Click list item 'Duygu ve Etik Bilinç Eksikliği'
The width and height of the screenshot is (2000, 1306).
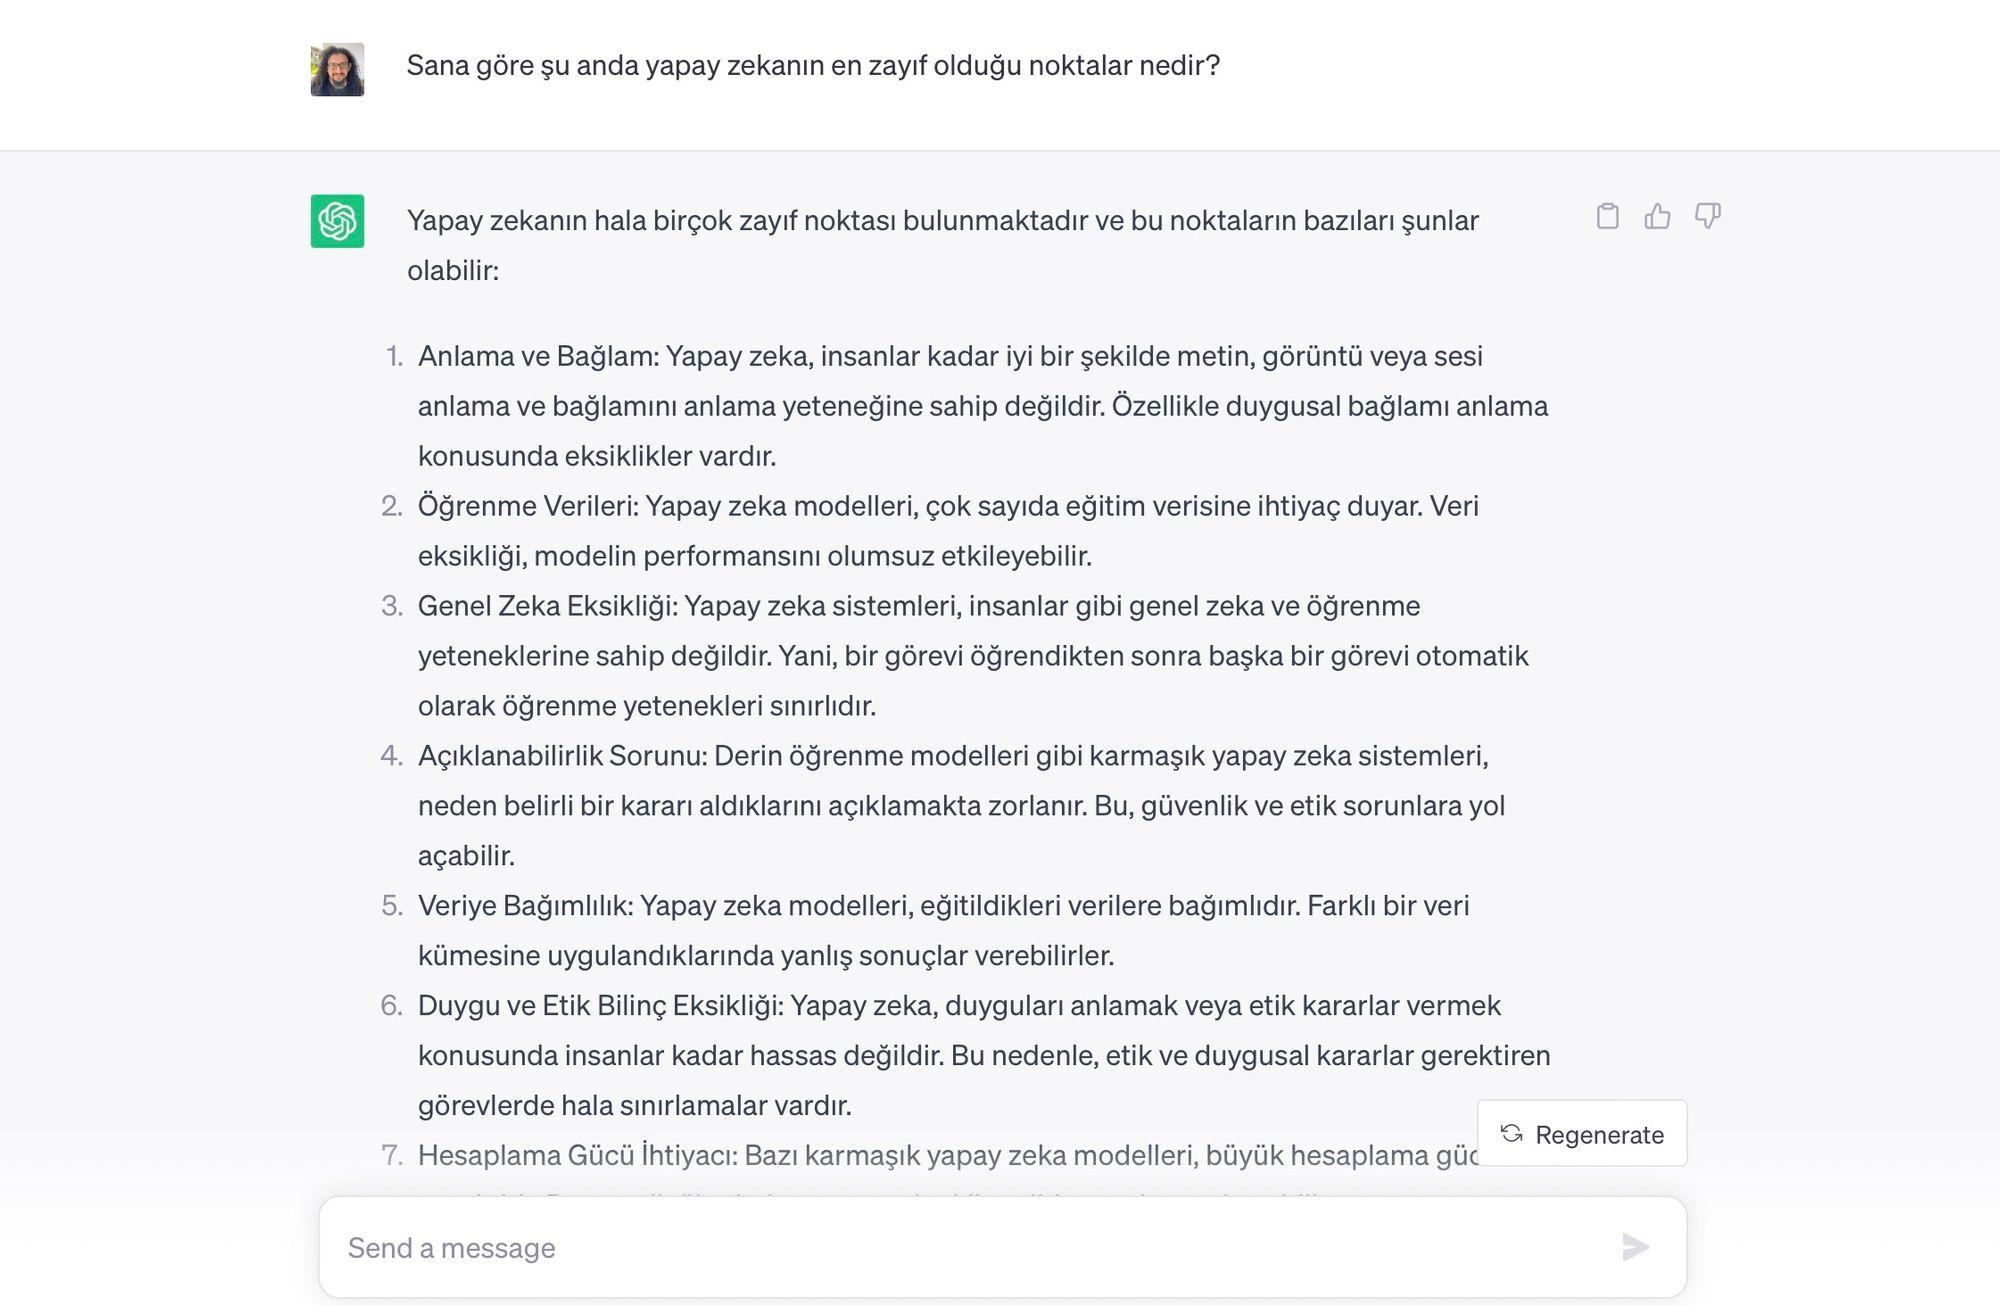click(x=984, y=1056)
